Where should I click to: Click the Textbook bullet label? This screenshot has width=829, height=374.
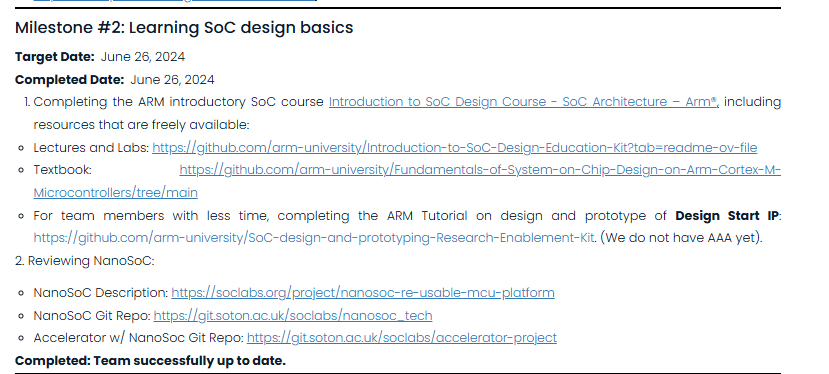[62, 170]
